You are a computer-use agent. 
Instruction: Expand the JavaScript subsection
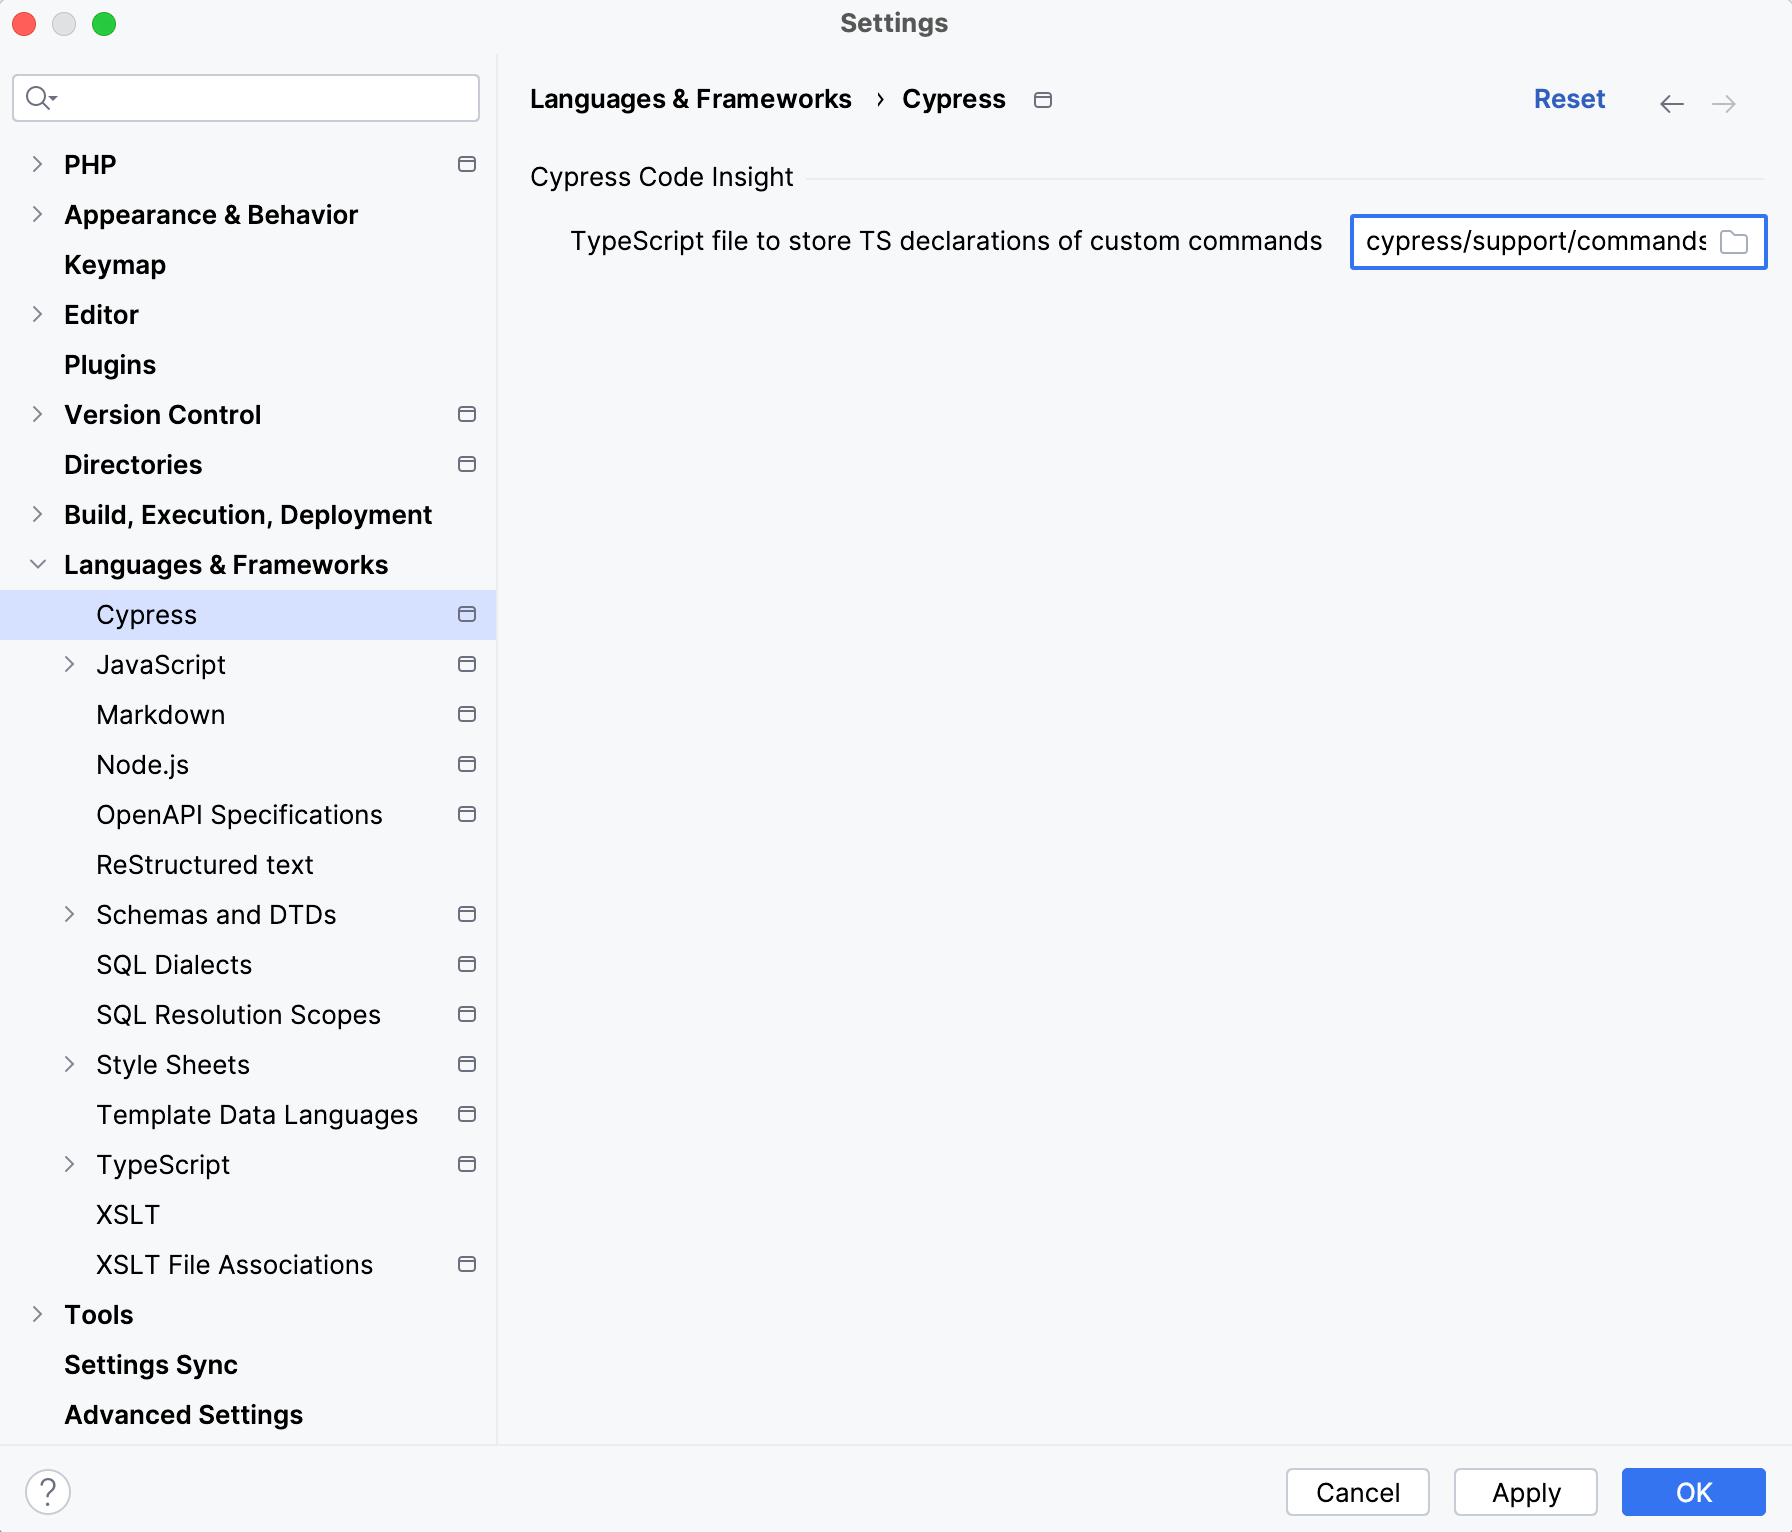69,664
